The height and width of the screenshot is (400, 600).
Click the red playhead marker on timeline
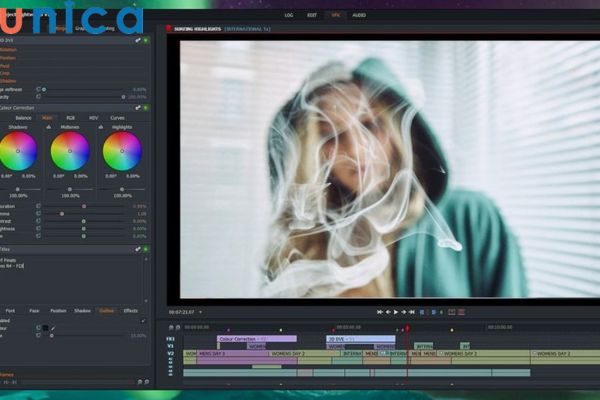tap(407, 328)
